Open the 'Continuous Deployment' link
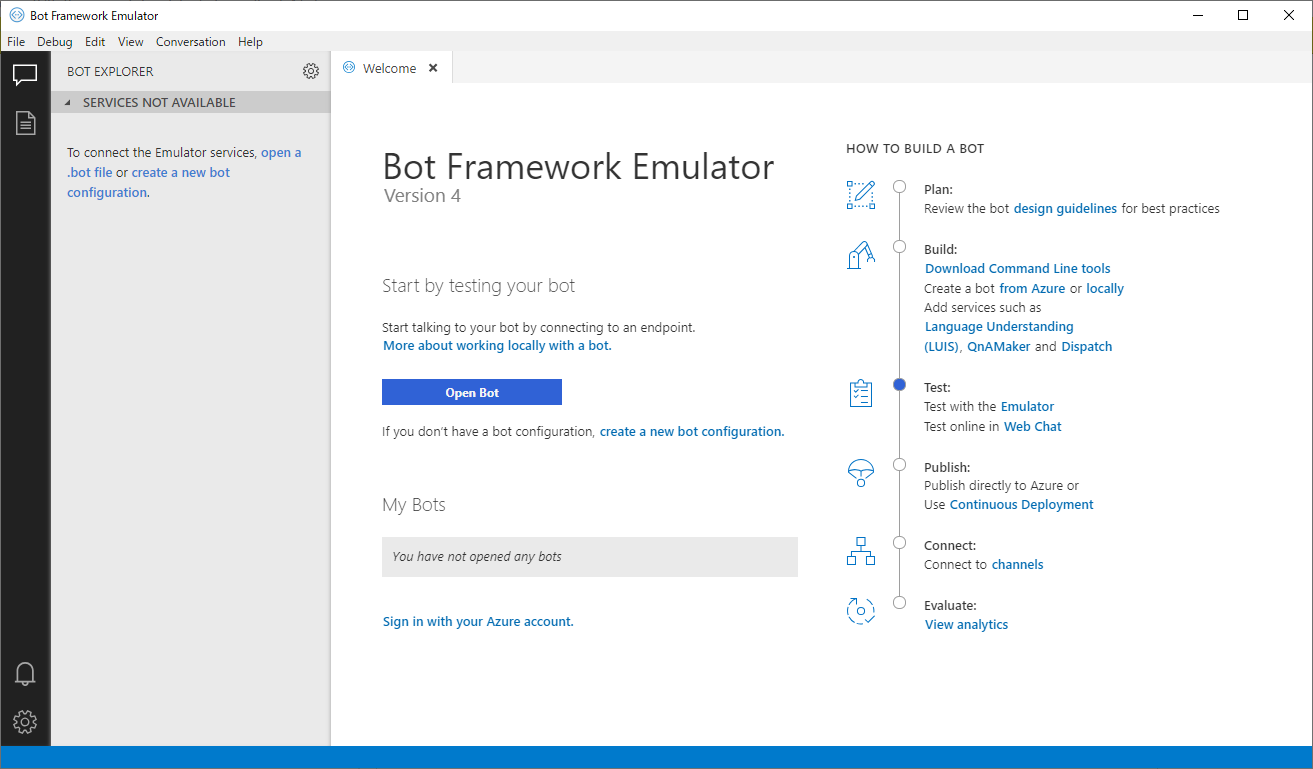The height and width of the screenshot is (769, 1313). click(1021, 505)
